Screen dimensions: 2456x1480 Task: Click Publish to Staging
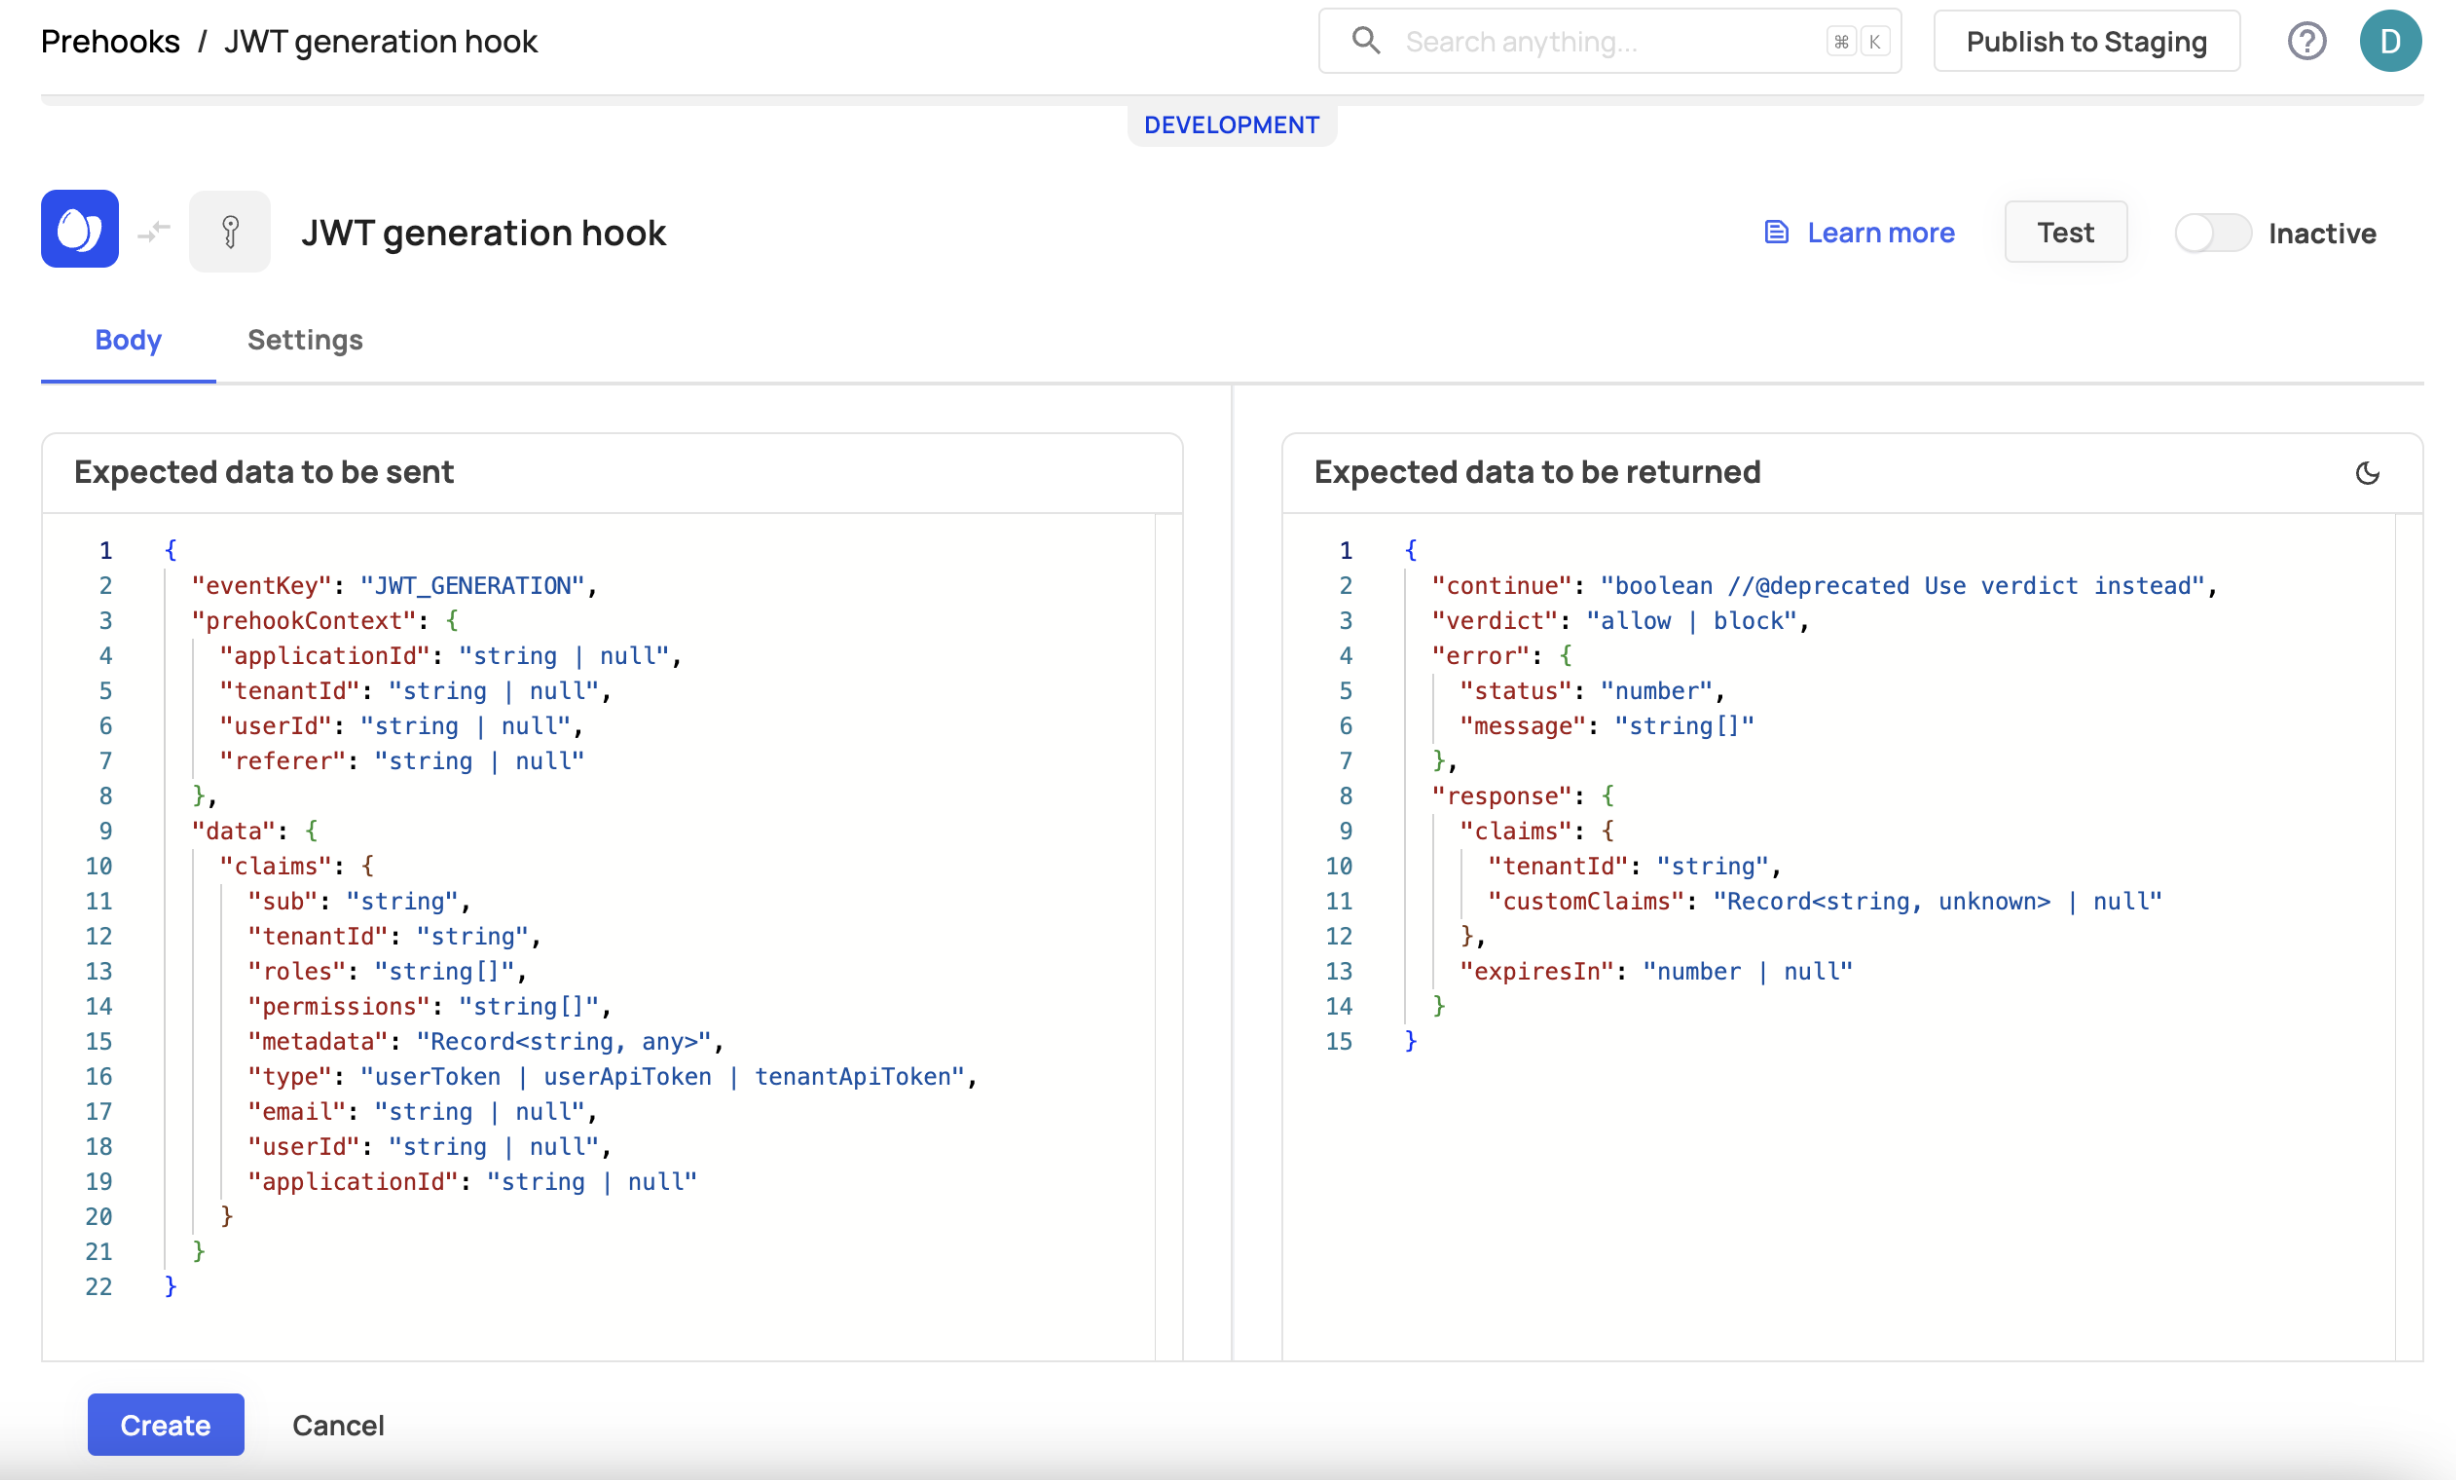2085,41
